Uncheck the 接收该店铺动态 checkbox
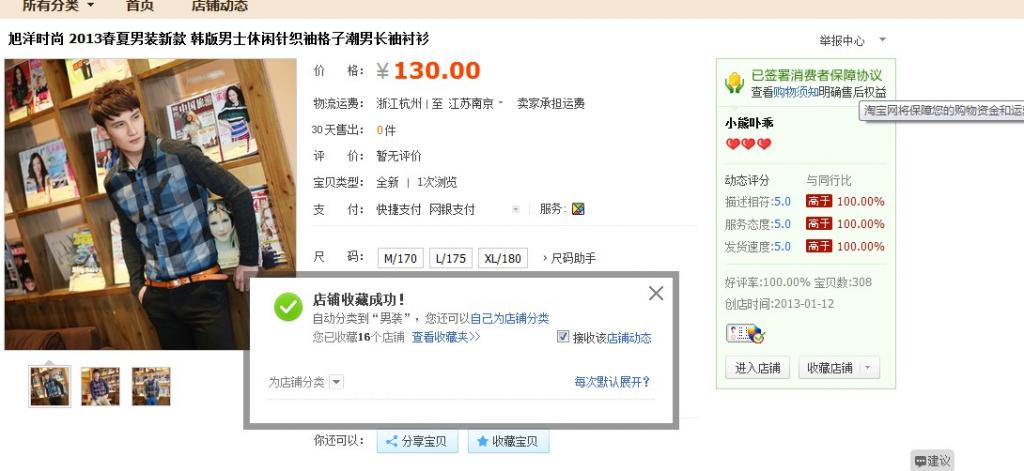 click(563, 336)
